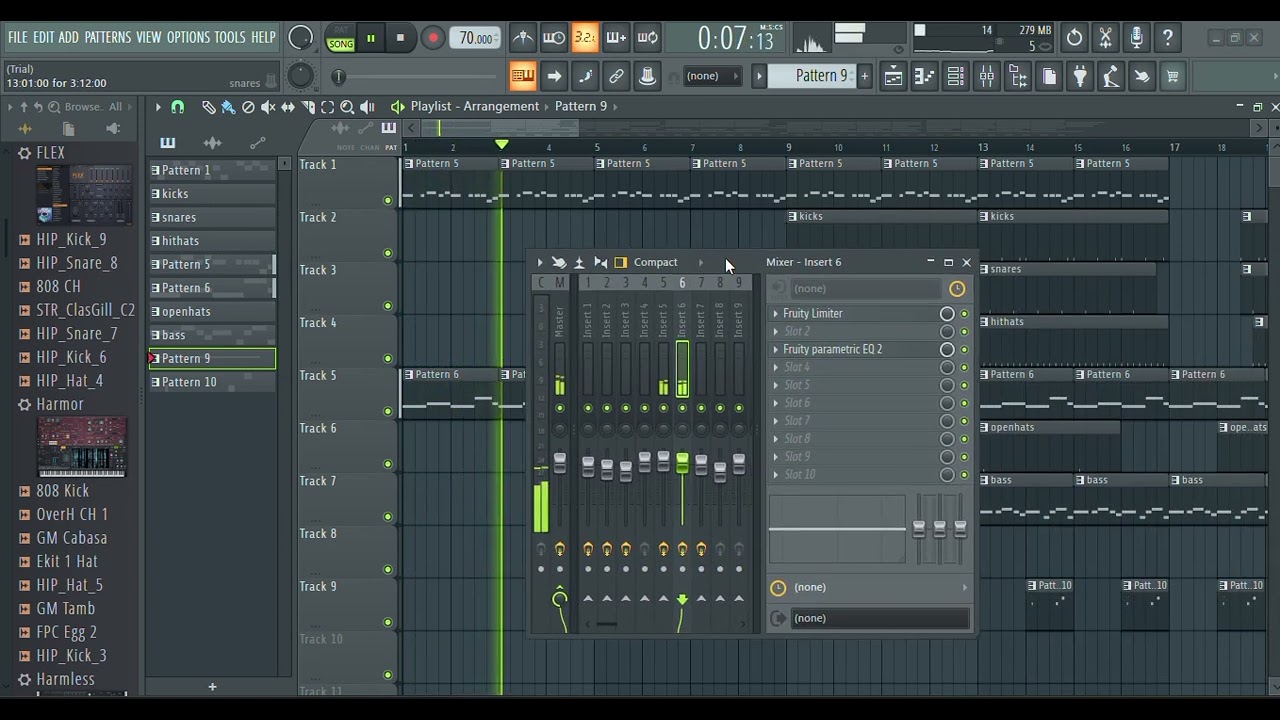The height and width of the screenshot is (720, 1280).
Task: Toggle the link/multilink controllers icon
Action: pyautogui.click(x=616, y=76)
